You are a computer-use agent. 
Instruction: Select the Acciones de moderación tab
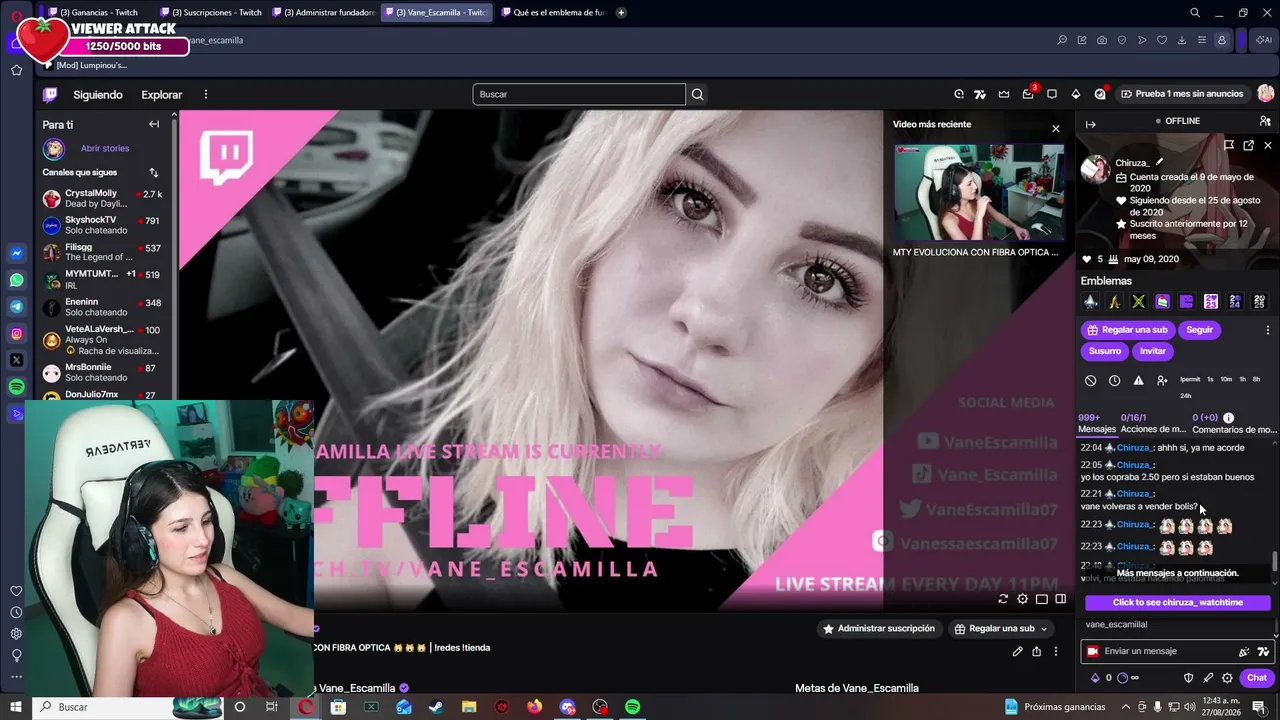1153,424
